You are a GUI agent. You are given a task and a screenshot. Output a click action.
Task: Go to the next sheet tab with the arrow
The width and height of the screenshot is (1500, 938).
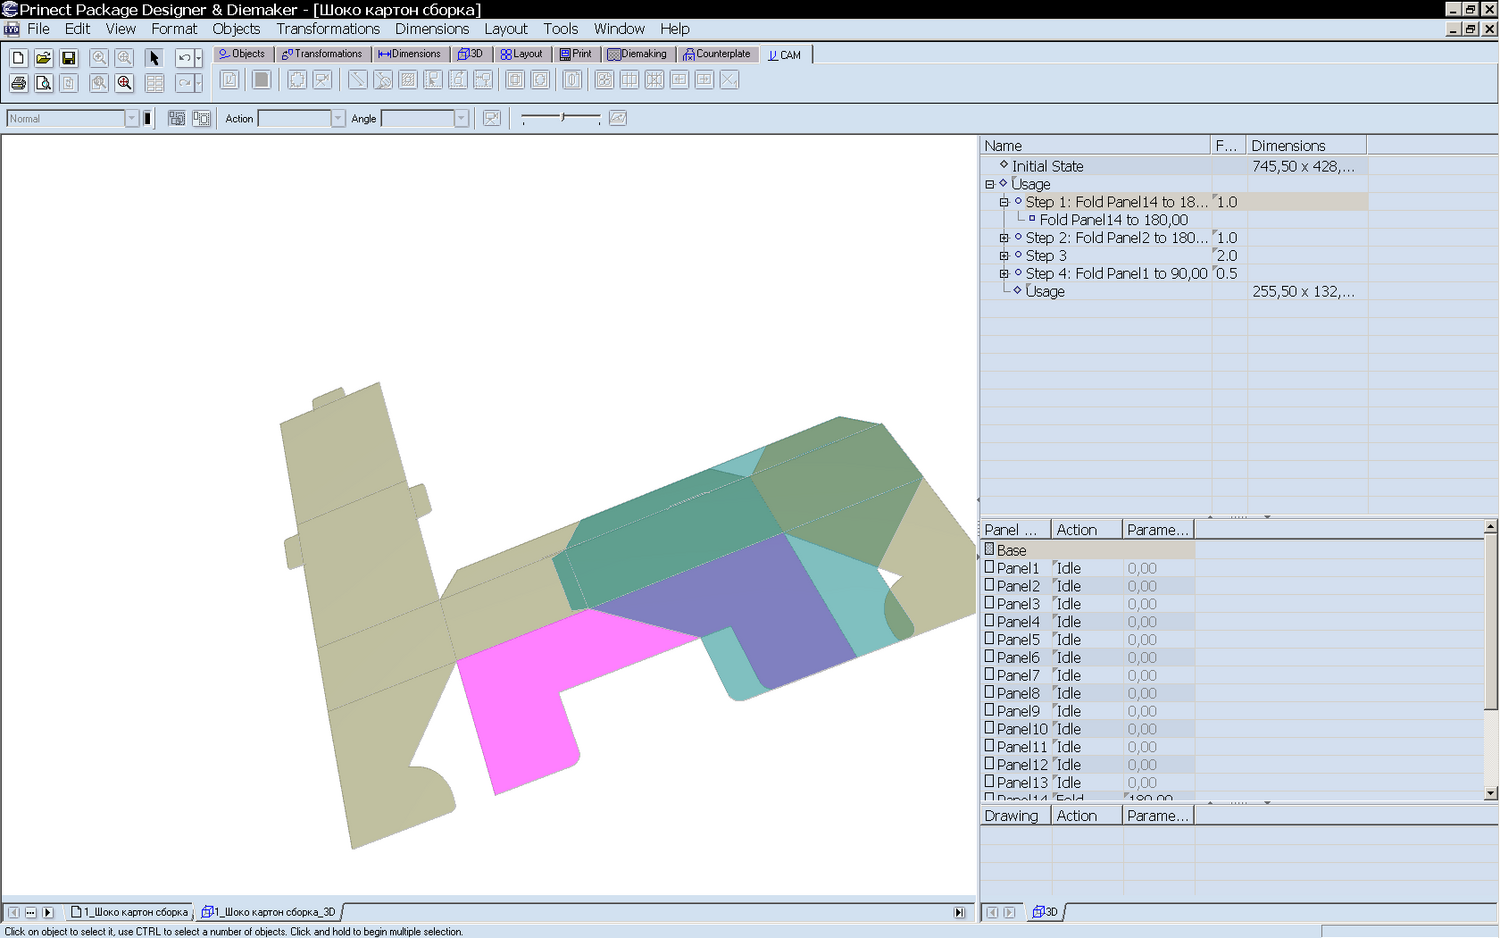coord(47,912)
